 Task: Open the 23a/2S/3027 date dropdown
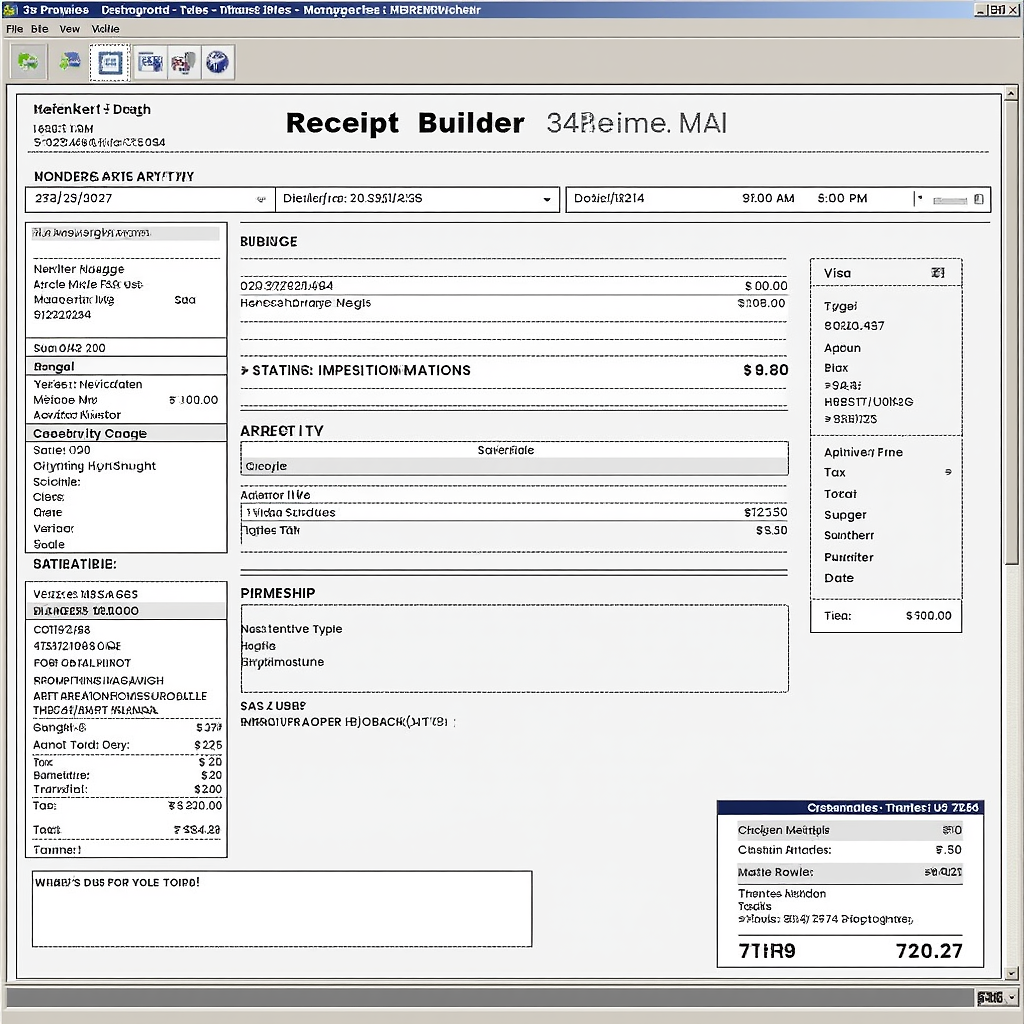pyautogui.click(x=261, y=199)
